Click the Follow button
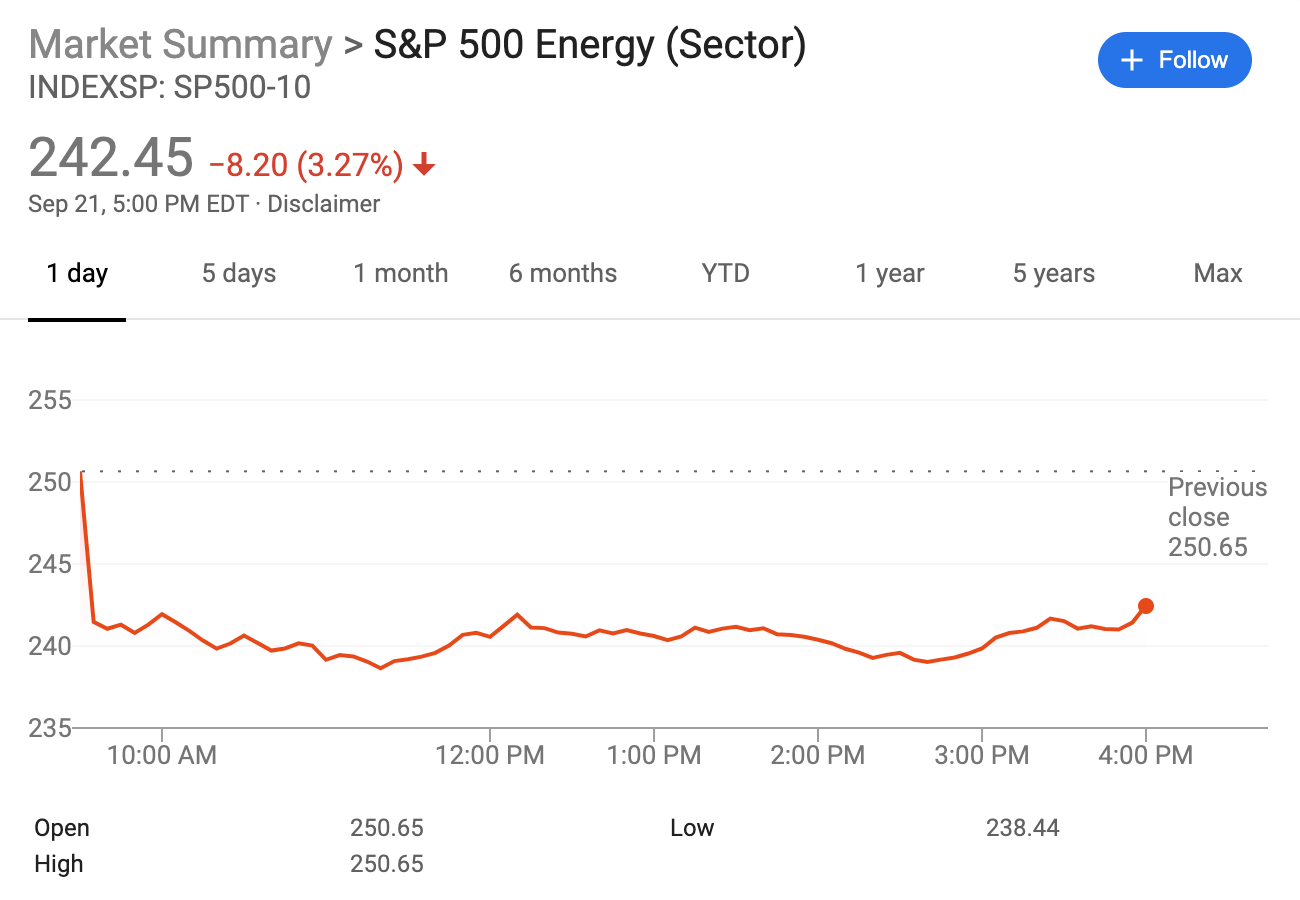 tap(1174, 60)
